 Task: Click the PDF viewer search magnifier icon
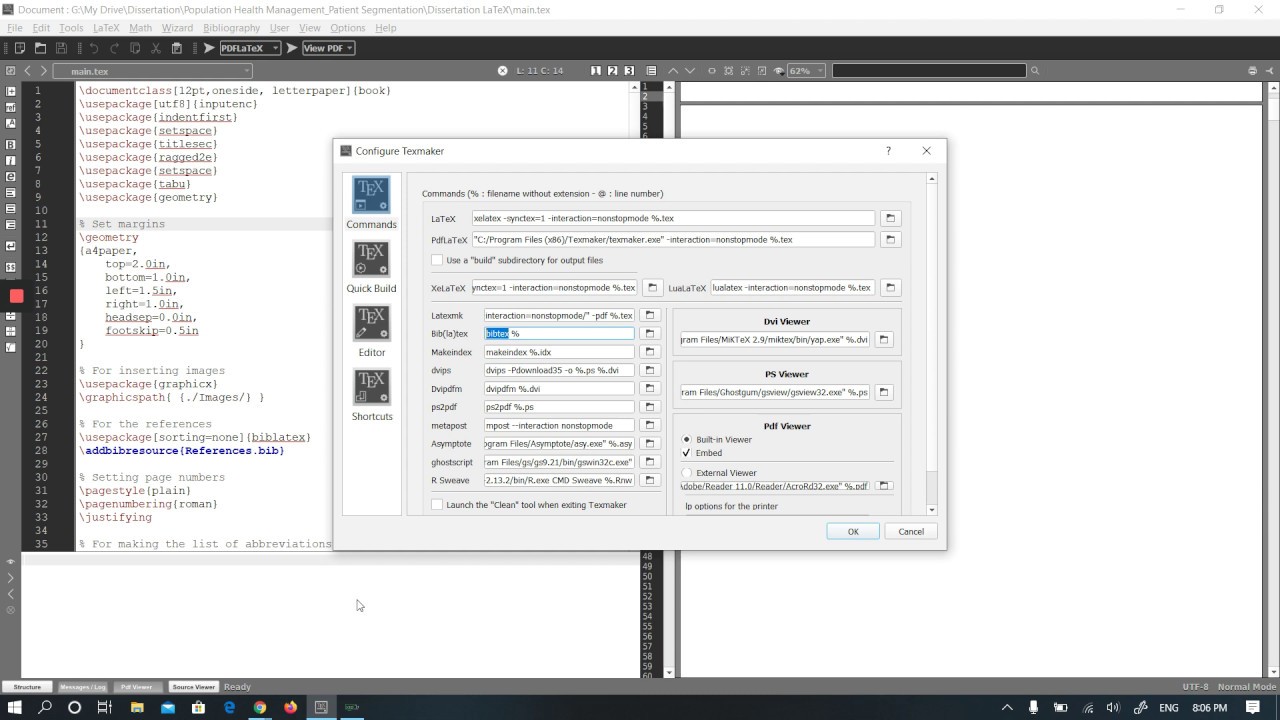(1035, 71)
